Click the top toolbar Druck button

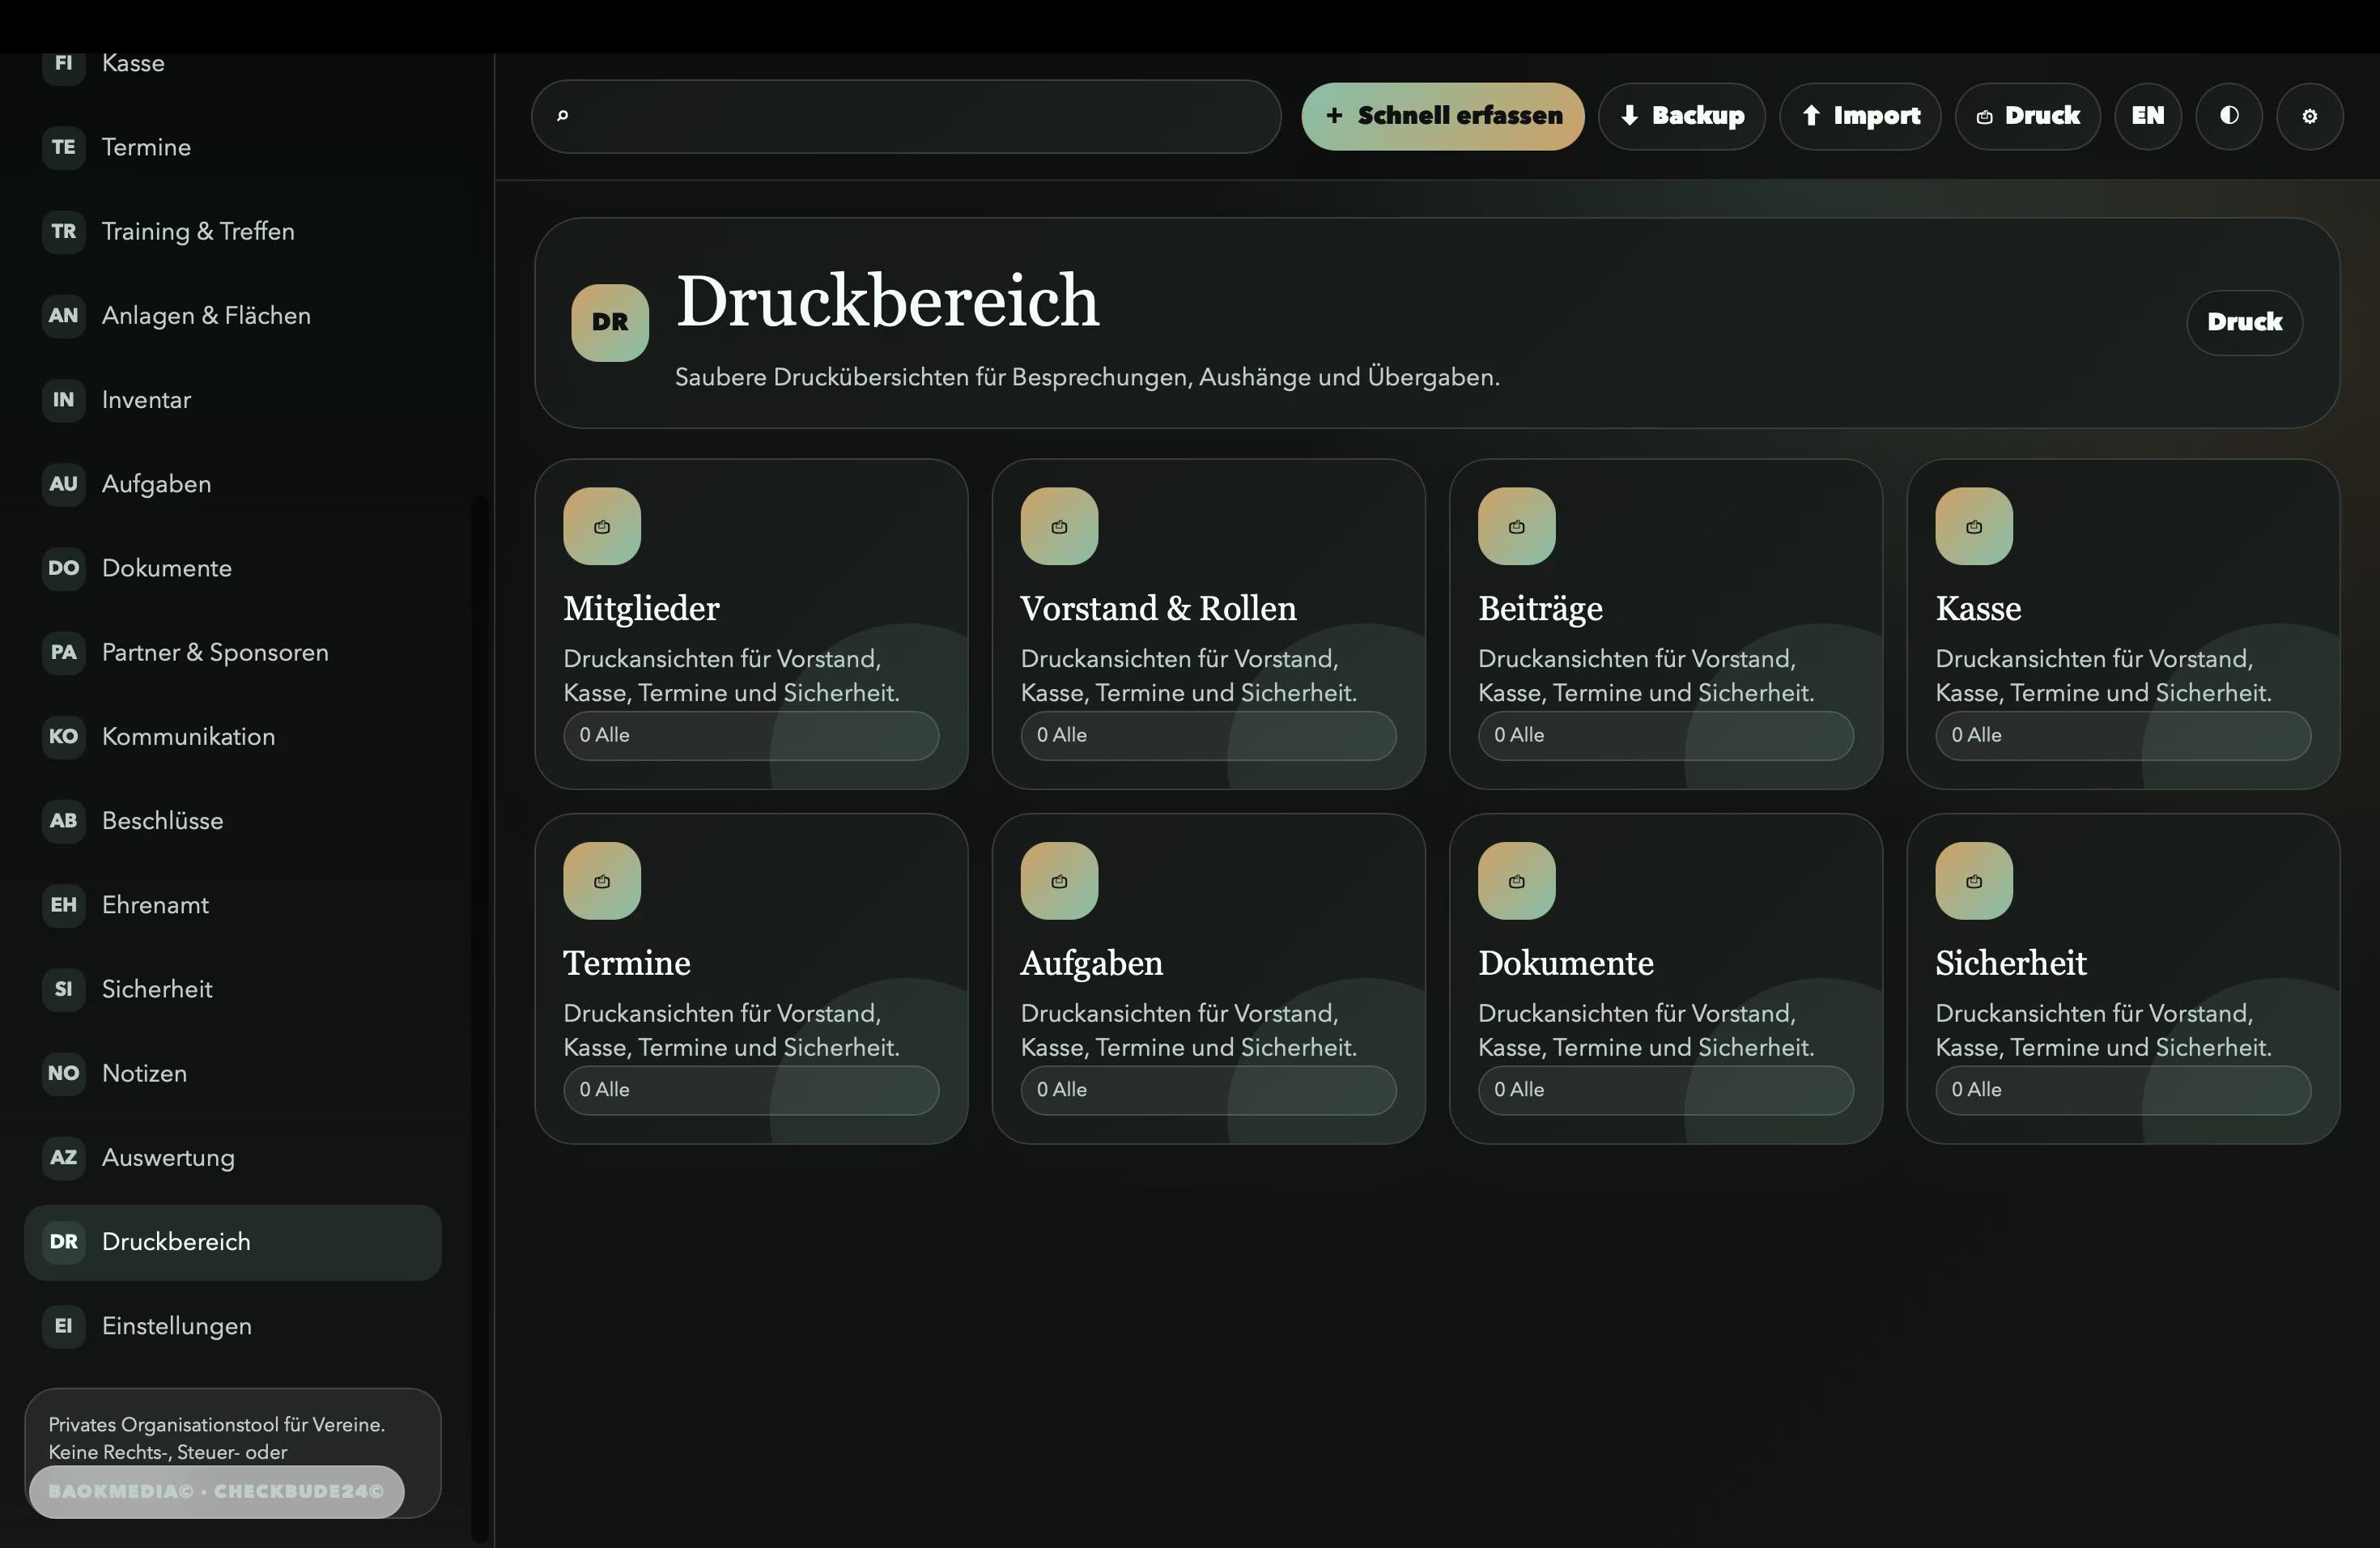(2028, 116)
